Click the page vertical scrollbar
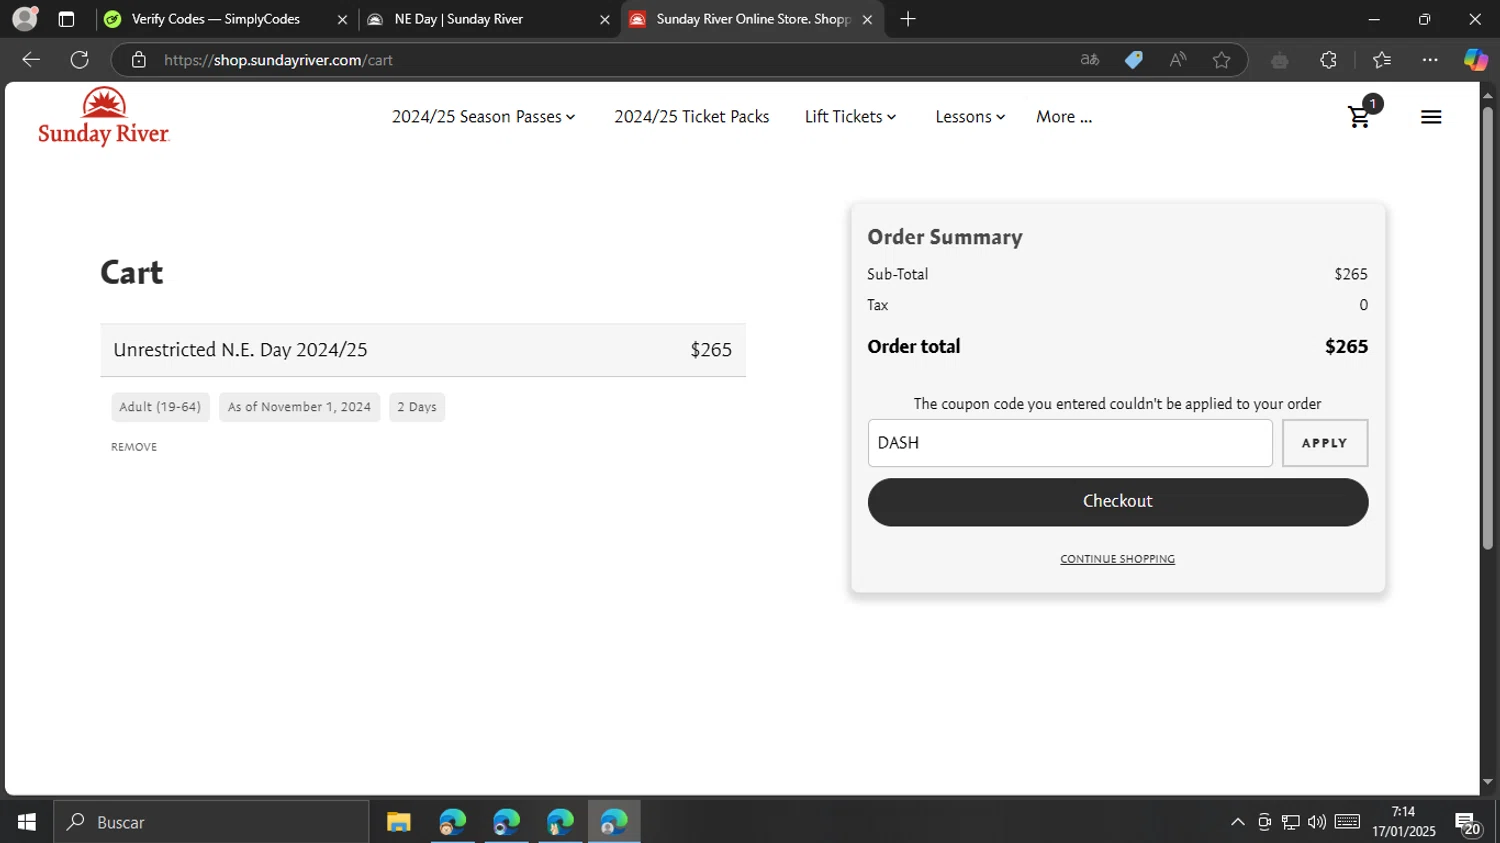1500x843 pixels. pyautogui.click(x=1488, y=328)
